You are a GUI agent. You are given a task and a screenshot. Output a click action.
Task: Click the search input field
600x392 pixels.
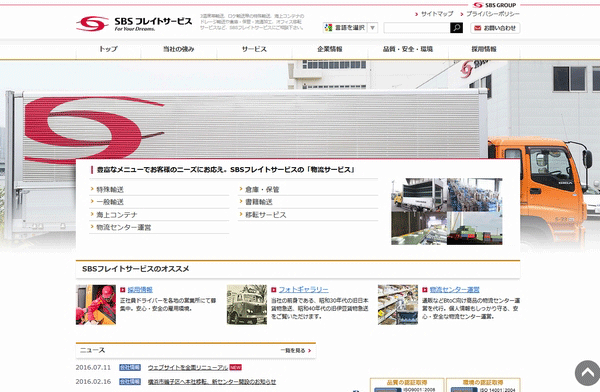tap(417, 28)
